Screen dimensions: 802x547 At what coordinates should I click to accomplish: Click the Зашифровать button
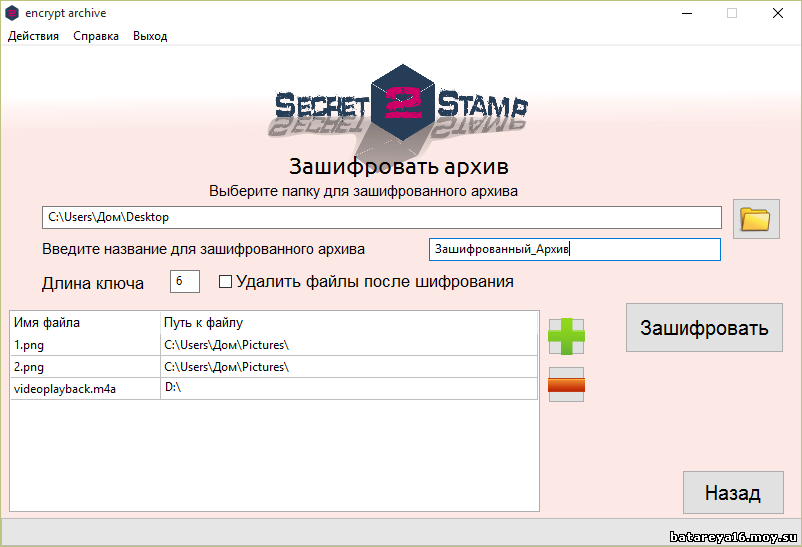704,327
